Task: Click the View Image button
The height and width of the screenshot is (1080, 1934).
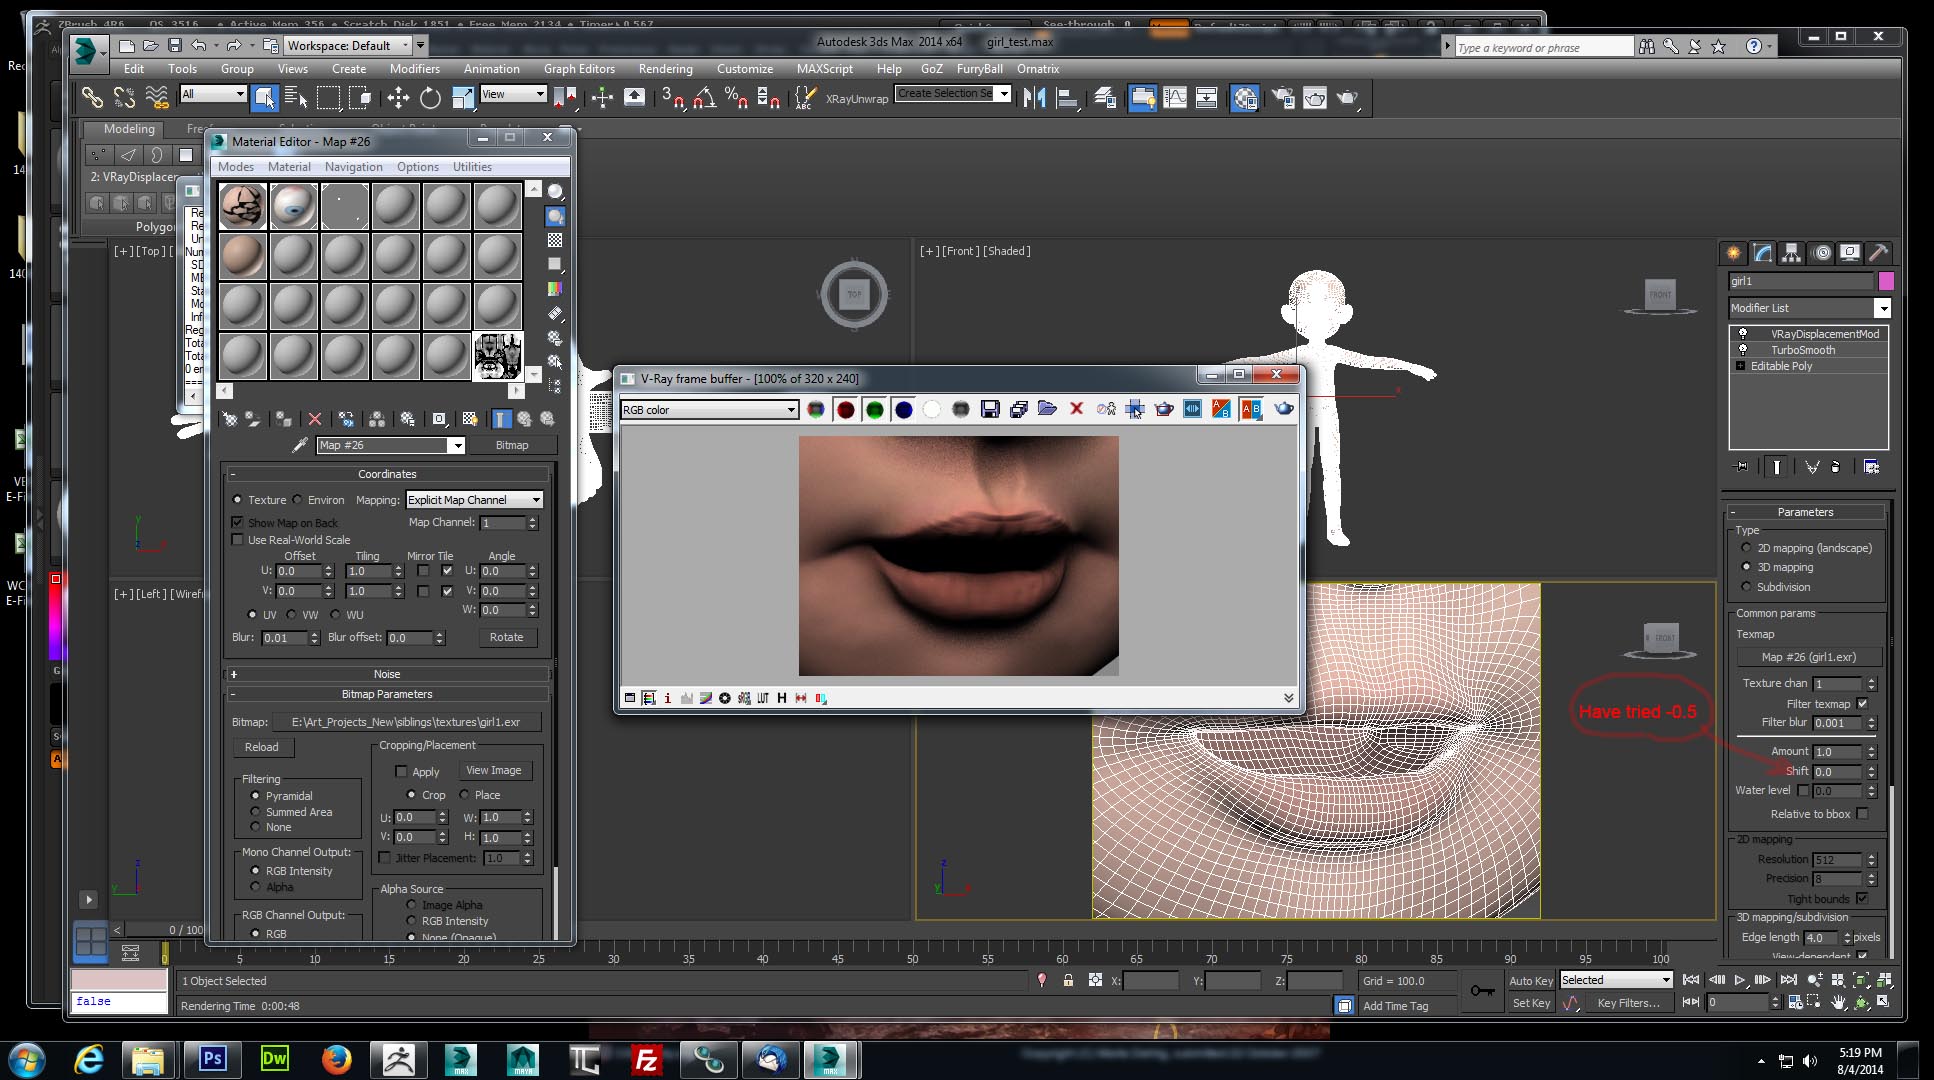Action: coord(493,771)
